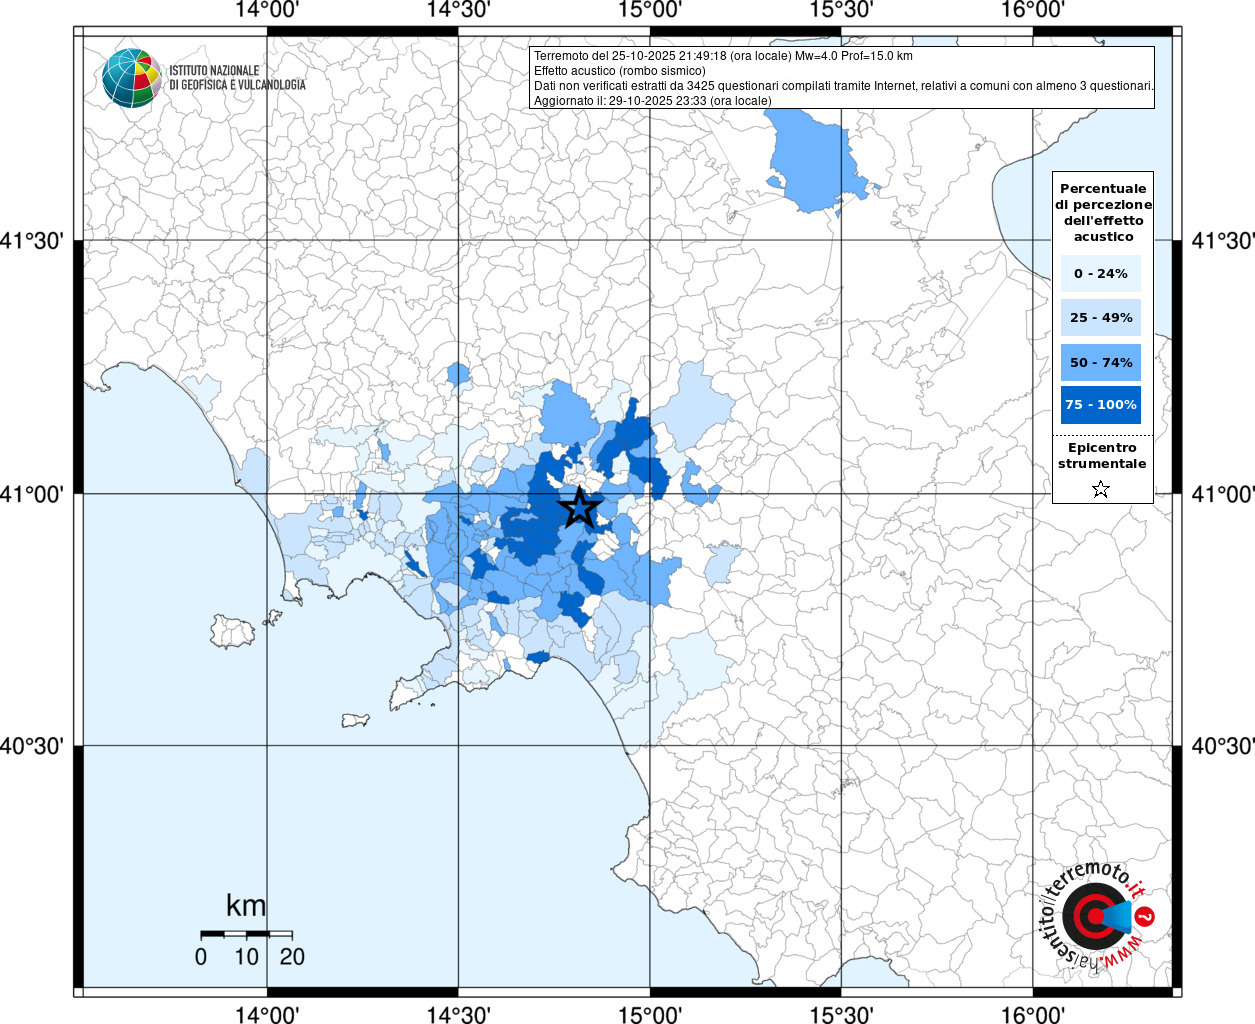
Task: Click the haisentitoilterremoto.it logo
Action: click(x=1099, y=917)
